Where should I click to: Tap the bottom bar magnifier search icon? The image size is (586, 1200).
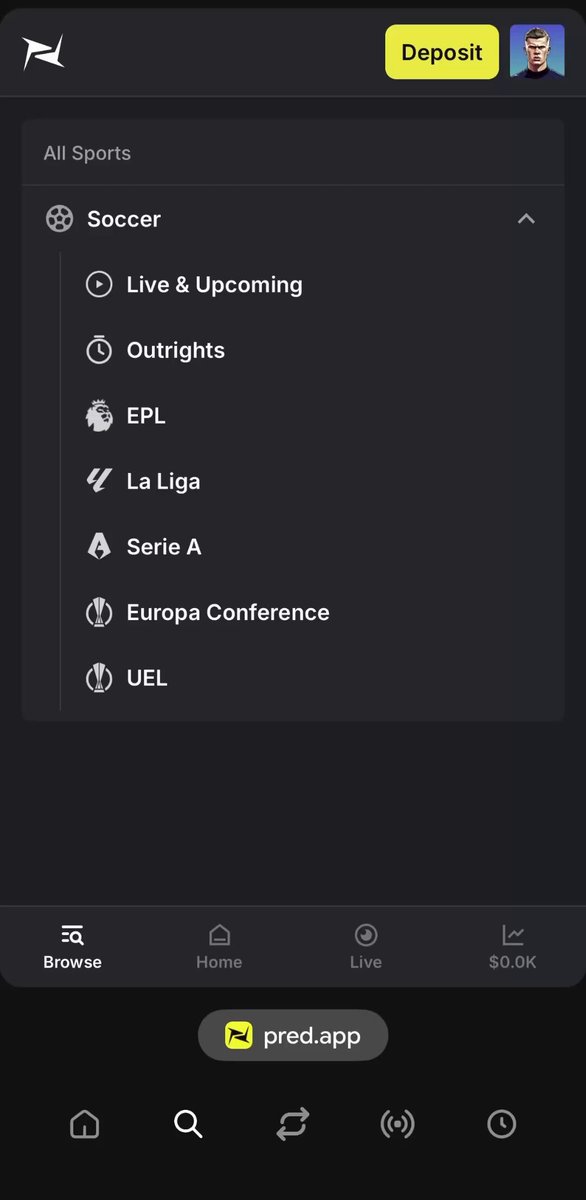point(188,1124)
